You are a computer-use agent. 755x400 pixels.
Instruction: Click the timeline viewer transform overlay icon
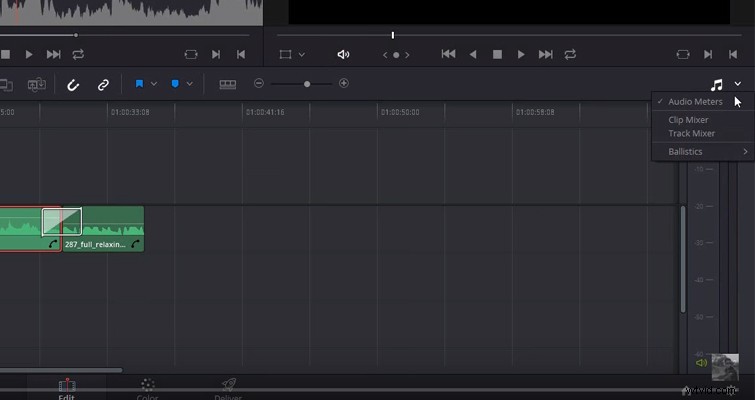(286, 54)
